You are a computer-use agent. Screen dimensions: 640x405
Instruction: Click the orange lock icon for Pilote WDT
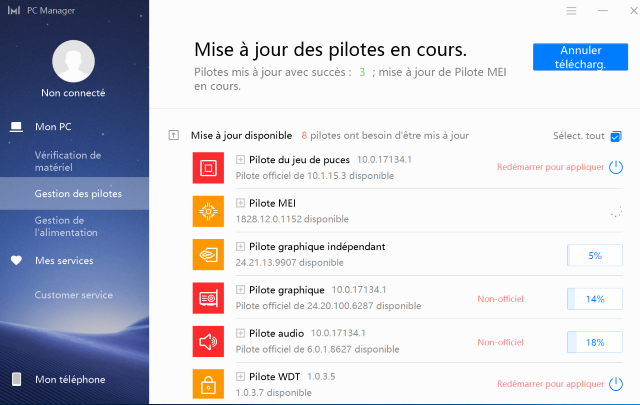tap(208, 384)
